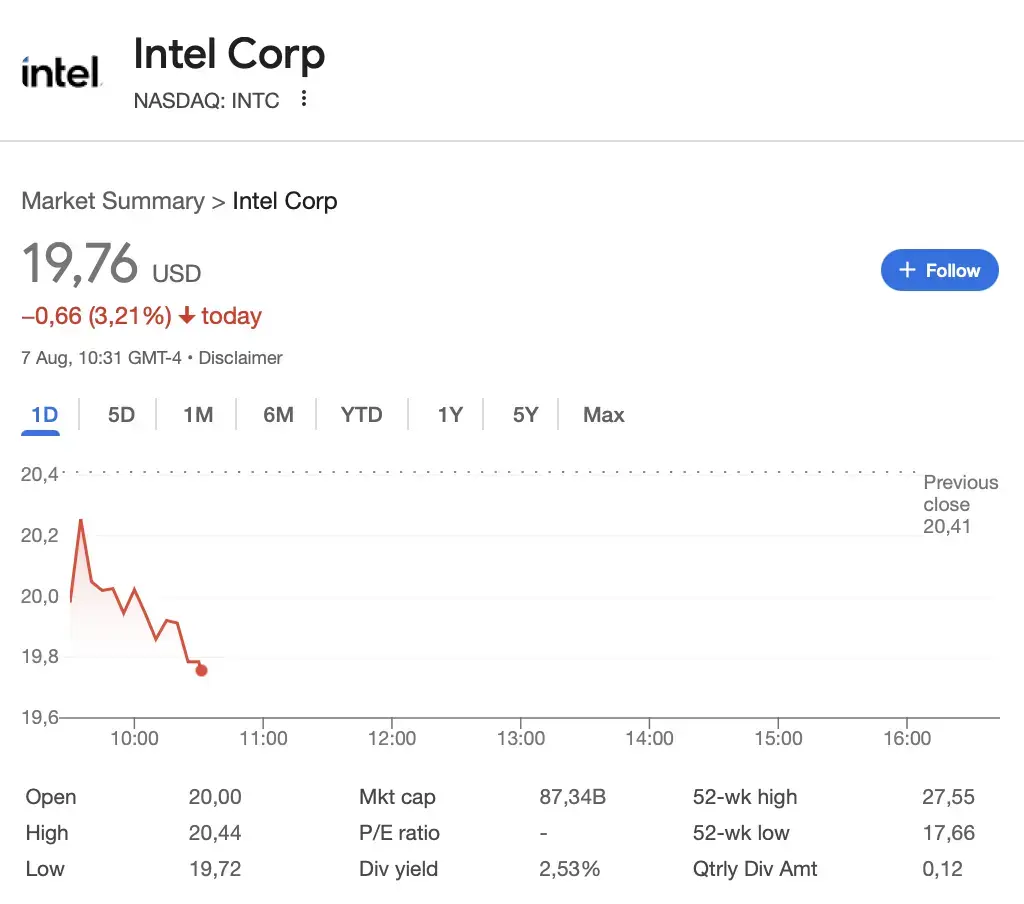This screenshot has width=1024, height=904.
Task: Open the three-dot overflow menu next to NASDAQ: INTC
Action: pos(303,100)
